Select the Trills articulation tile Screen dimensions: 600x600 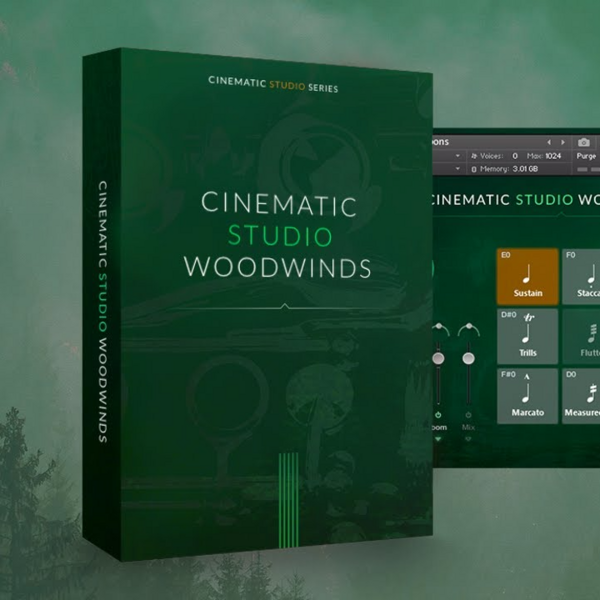(527, 336)
